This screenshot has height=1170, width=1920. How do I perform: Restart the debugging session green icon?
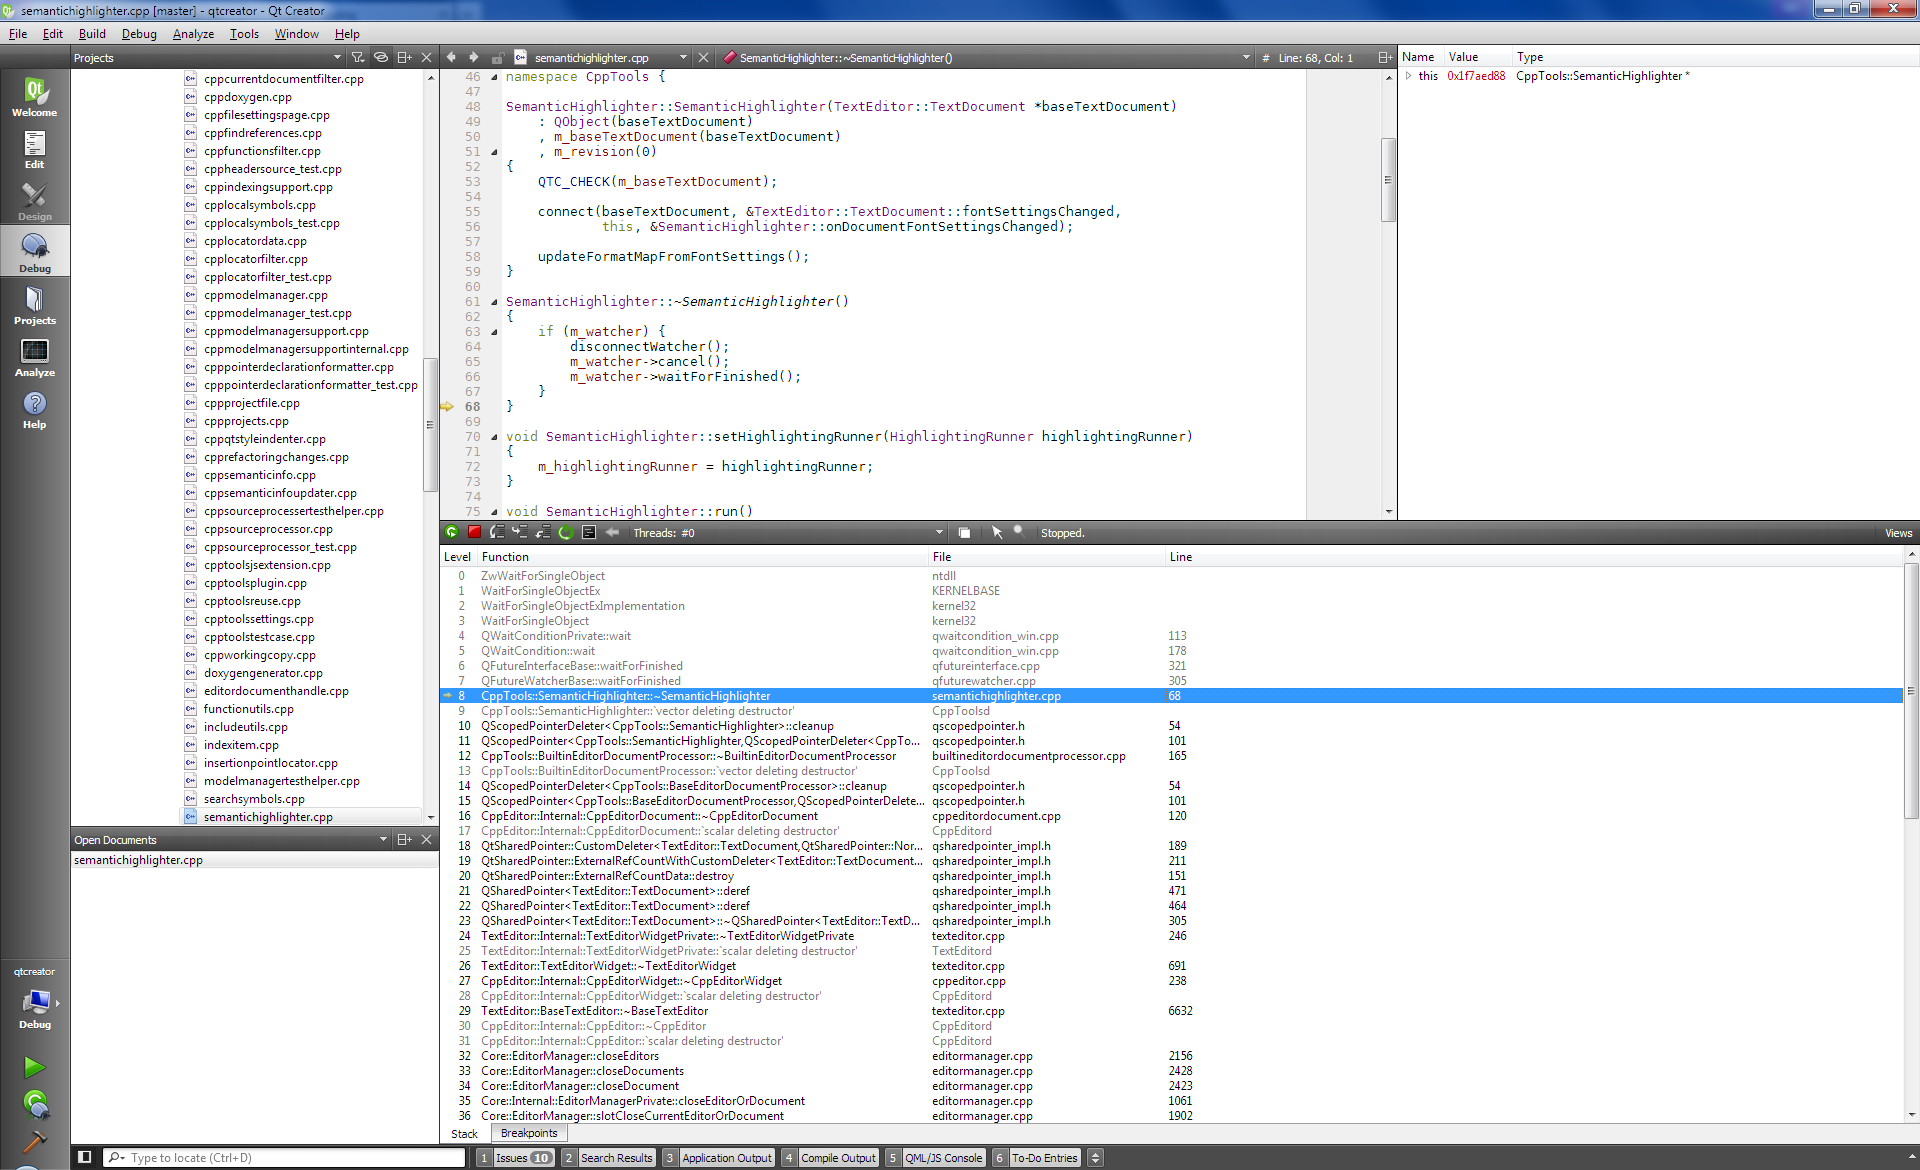566,533
